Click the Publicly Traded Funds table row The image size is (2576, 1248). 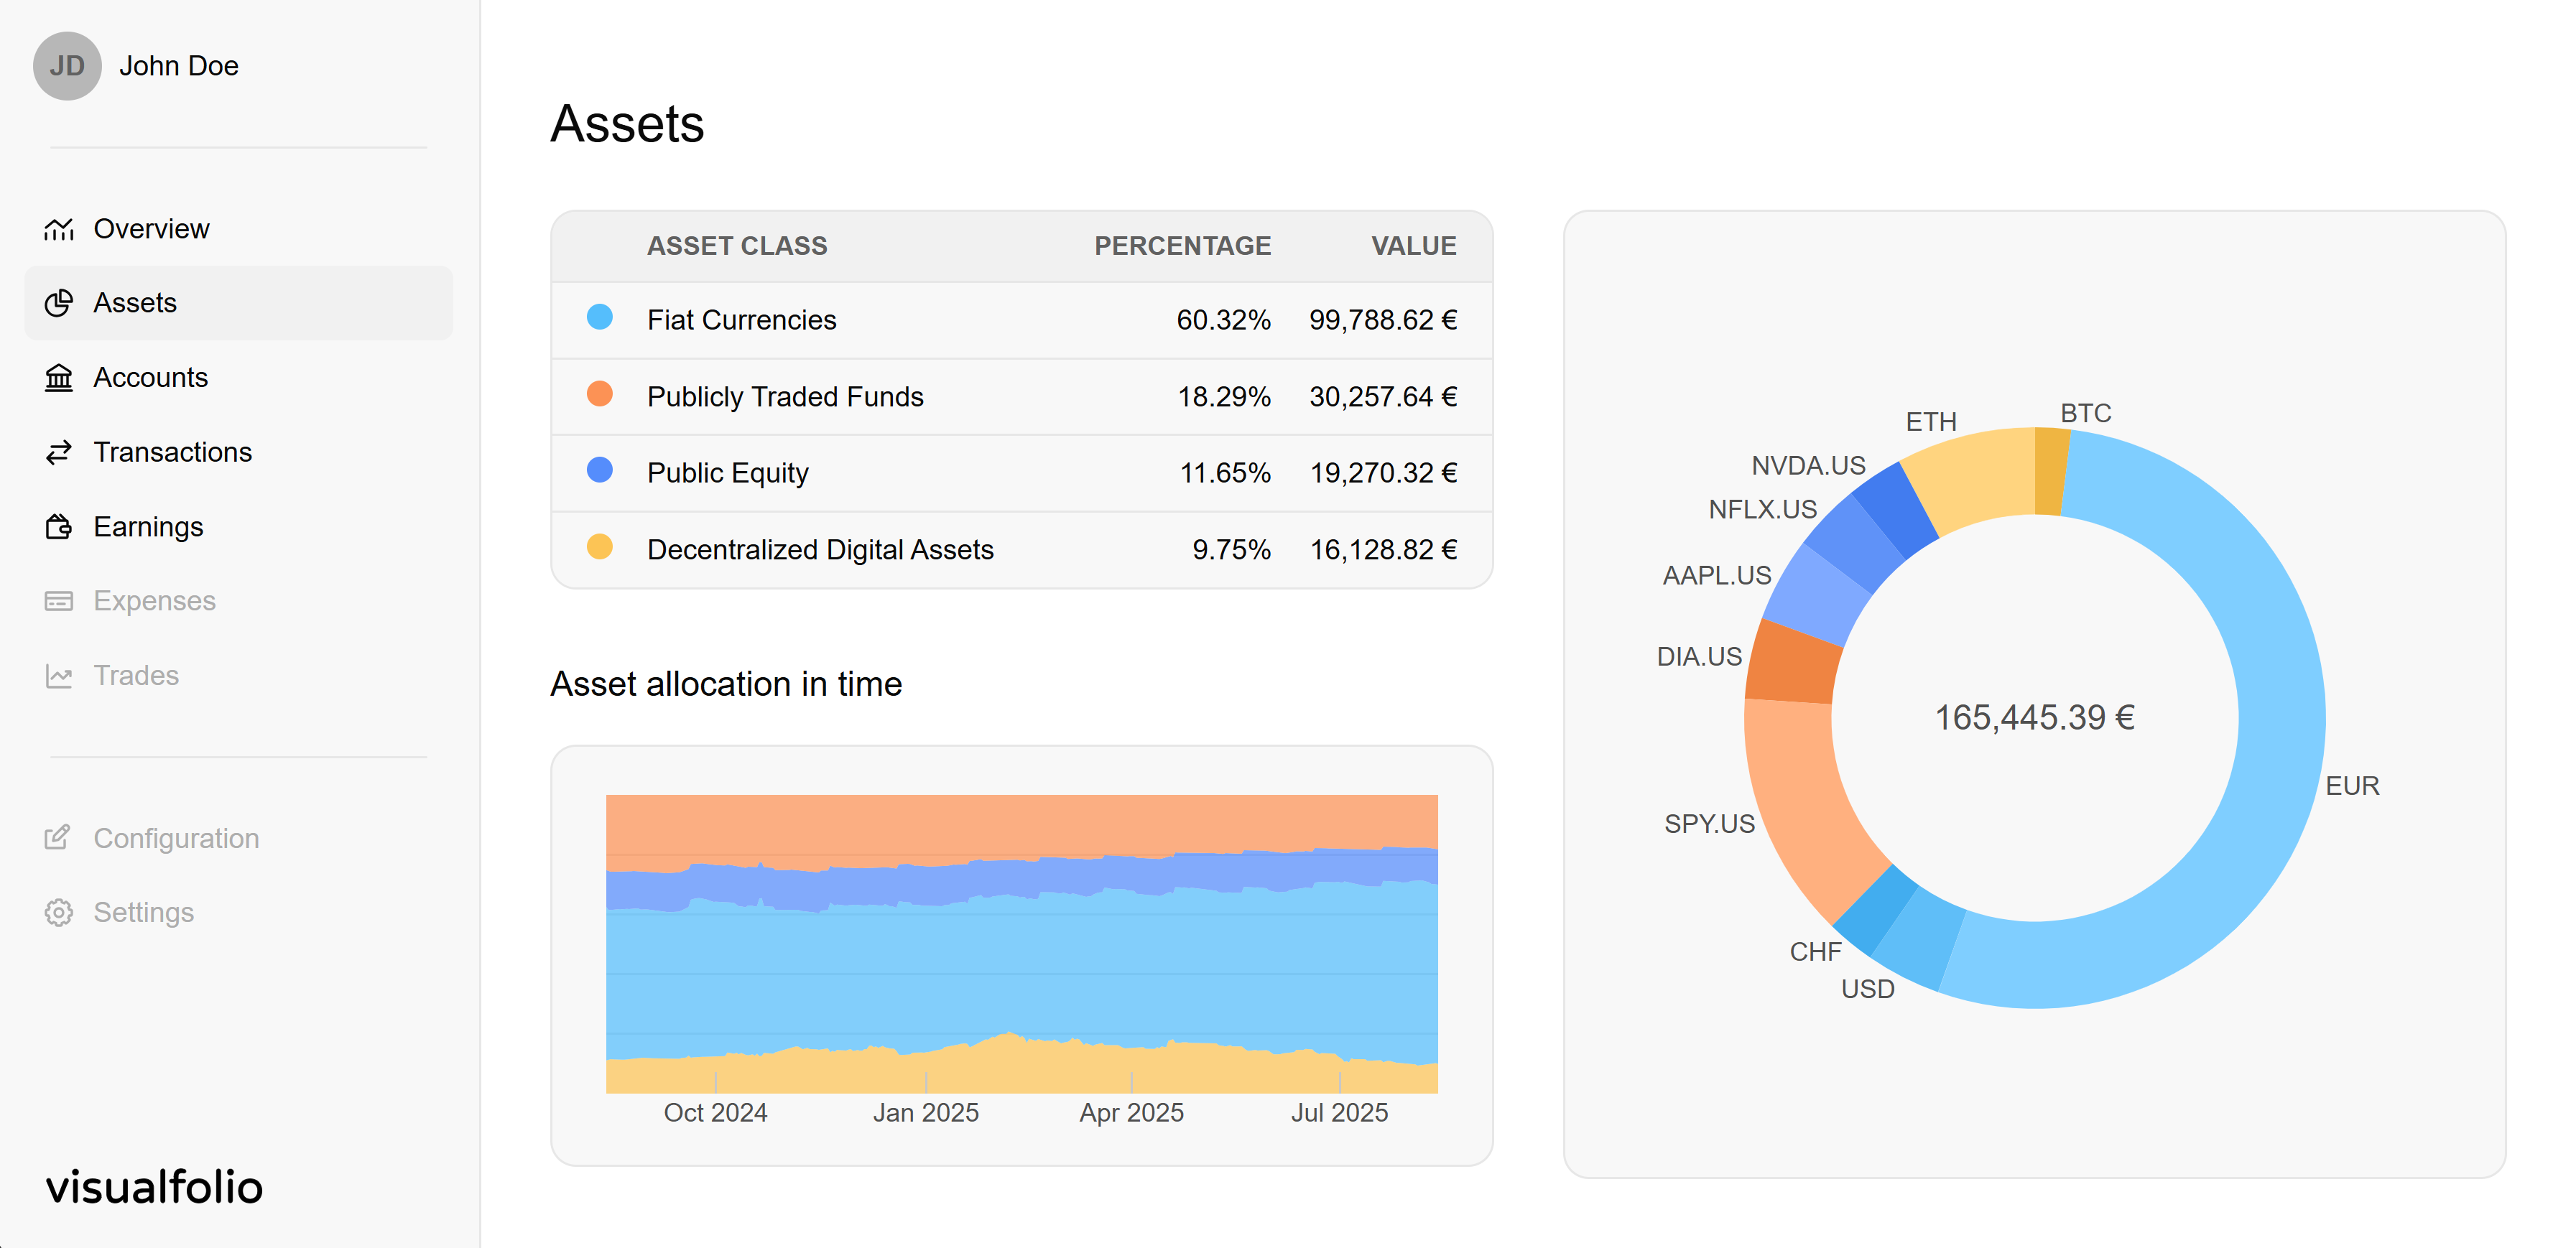(x=1020, y=396)
